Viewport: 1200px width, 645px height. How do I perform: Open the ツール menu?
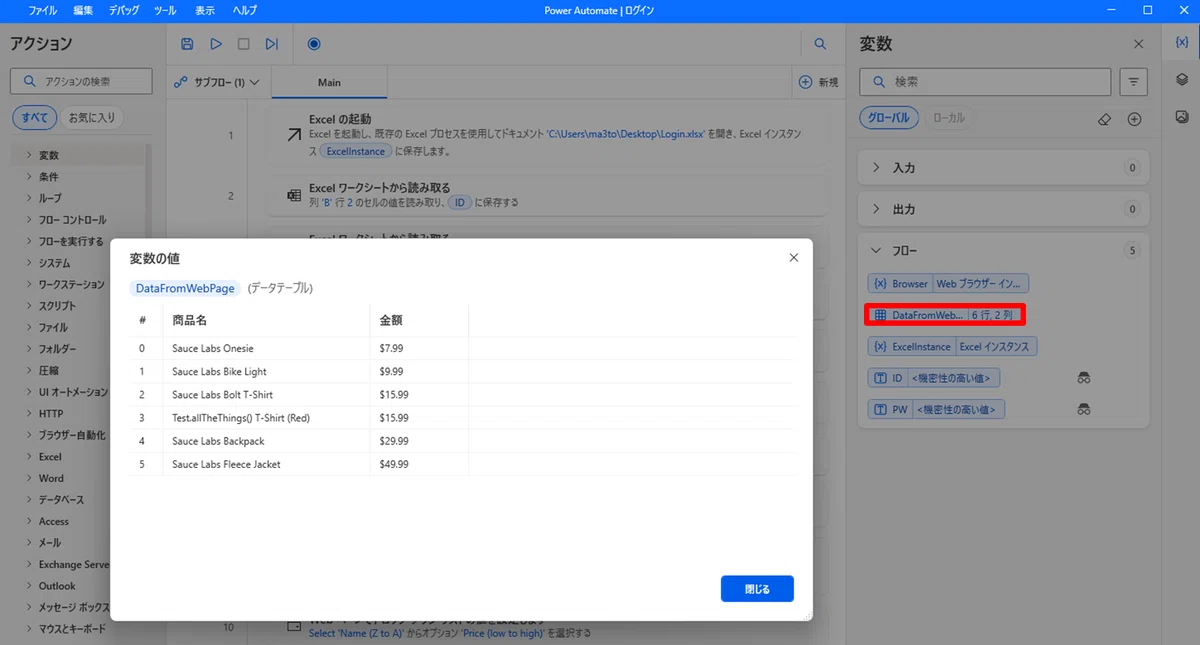click(x=165, y=10)
